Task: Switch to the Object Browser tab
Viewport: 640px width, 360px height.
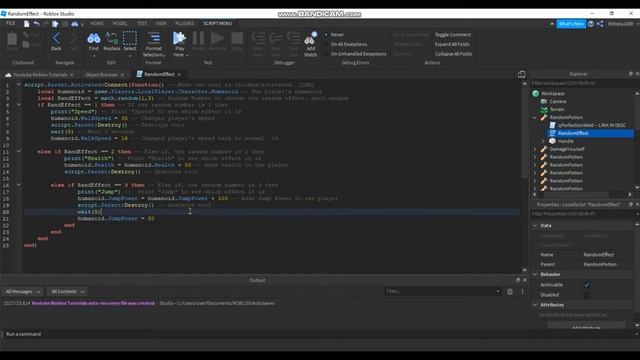Action: pos(102,75)
